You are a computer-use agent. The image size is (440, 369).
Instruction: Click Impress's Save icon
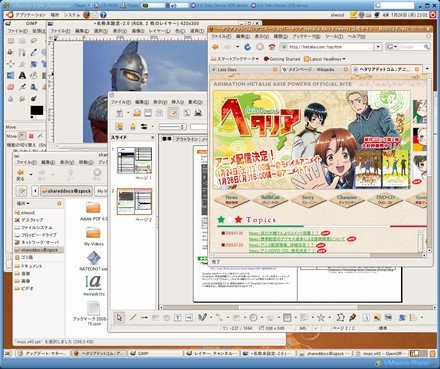click(x=148, y=113)
